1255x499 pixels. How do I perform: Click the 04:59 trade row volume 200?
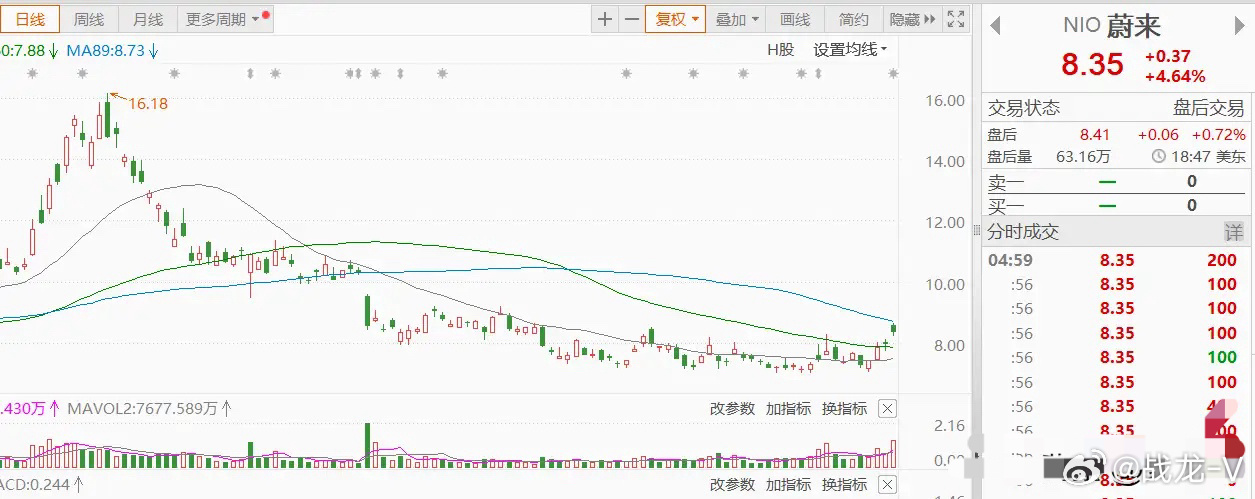(x=1222, y=260)
